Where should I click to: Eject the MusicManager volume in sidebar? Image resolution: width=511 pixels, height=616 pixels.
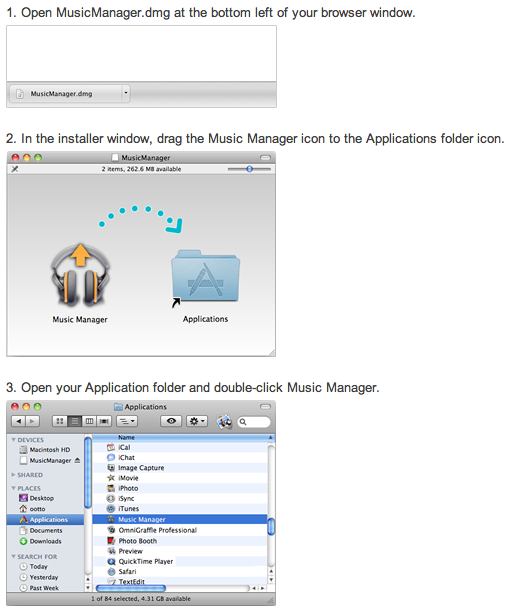pos(77,460)
